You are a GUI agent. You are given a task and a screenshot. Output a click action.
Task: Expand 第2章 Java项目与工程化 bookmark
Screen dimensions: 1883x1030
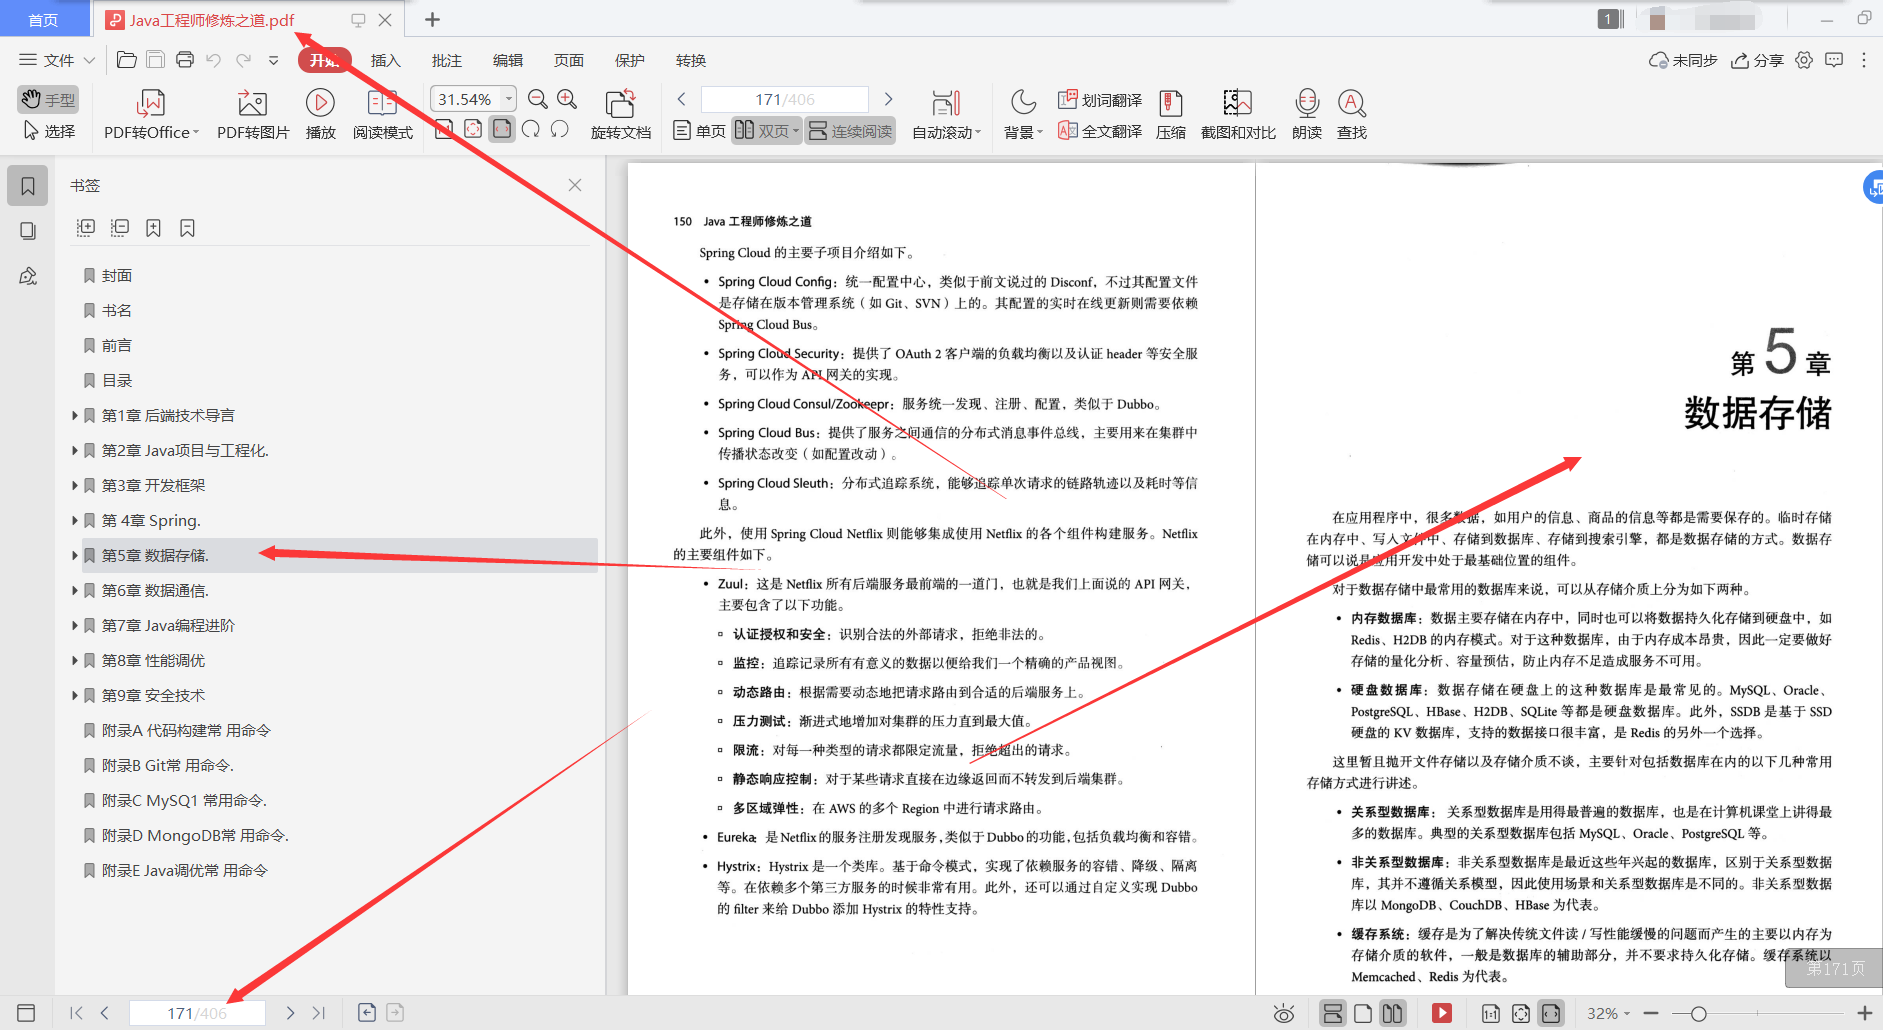tap(74, 450)
